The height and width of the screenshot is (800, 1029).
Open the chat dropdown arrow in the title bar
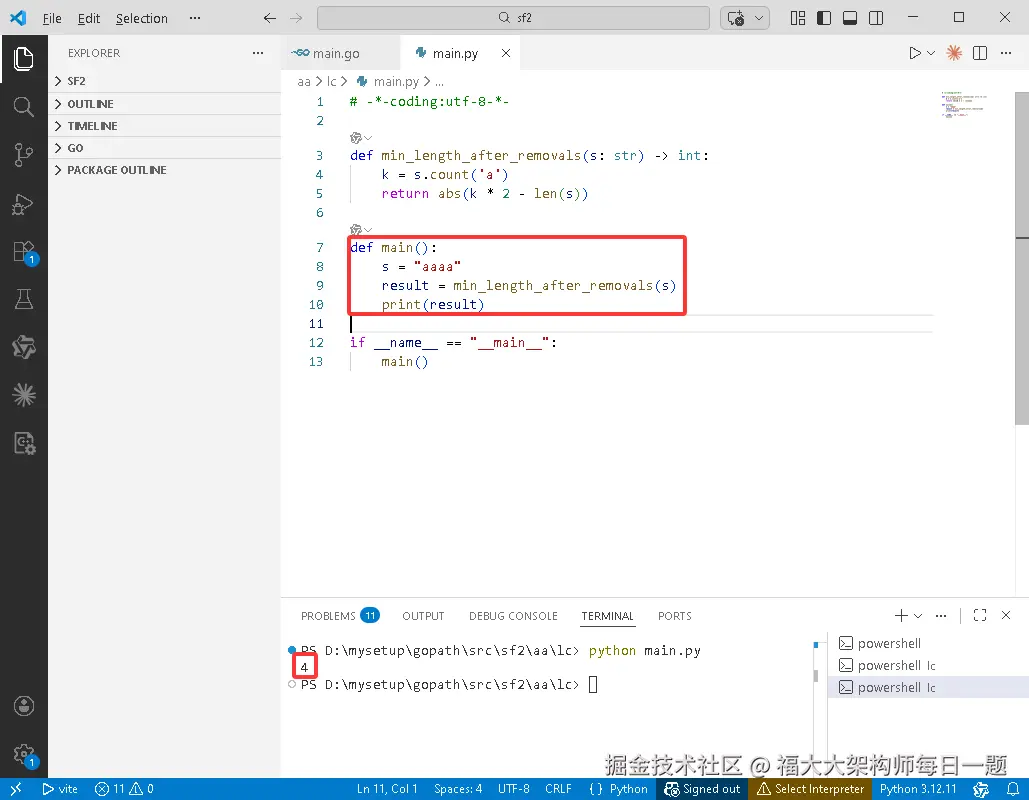759,18
